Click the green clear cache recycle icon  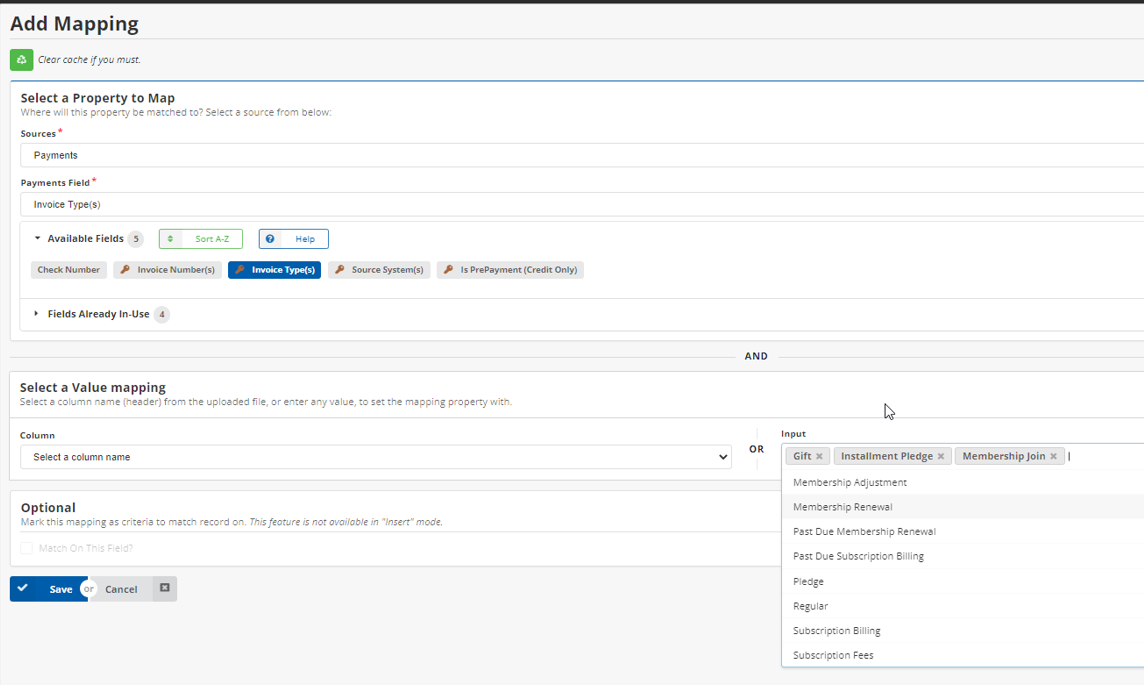click(21, 60)
